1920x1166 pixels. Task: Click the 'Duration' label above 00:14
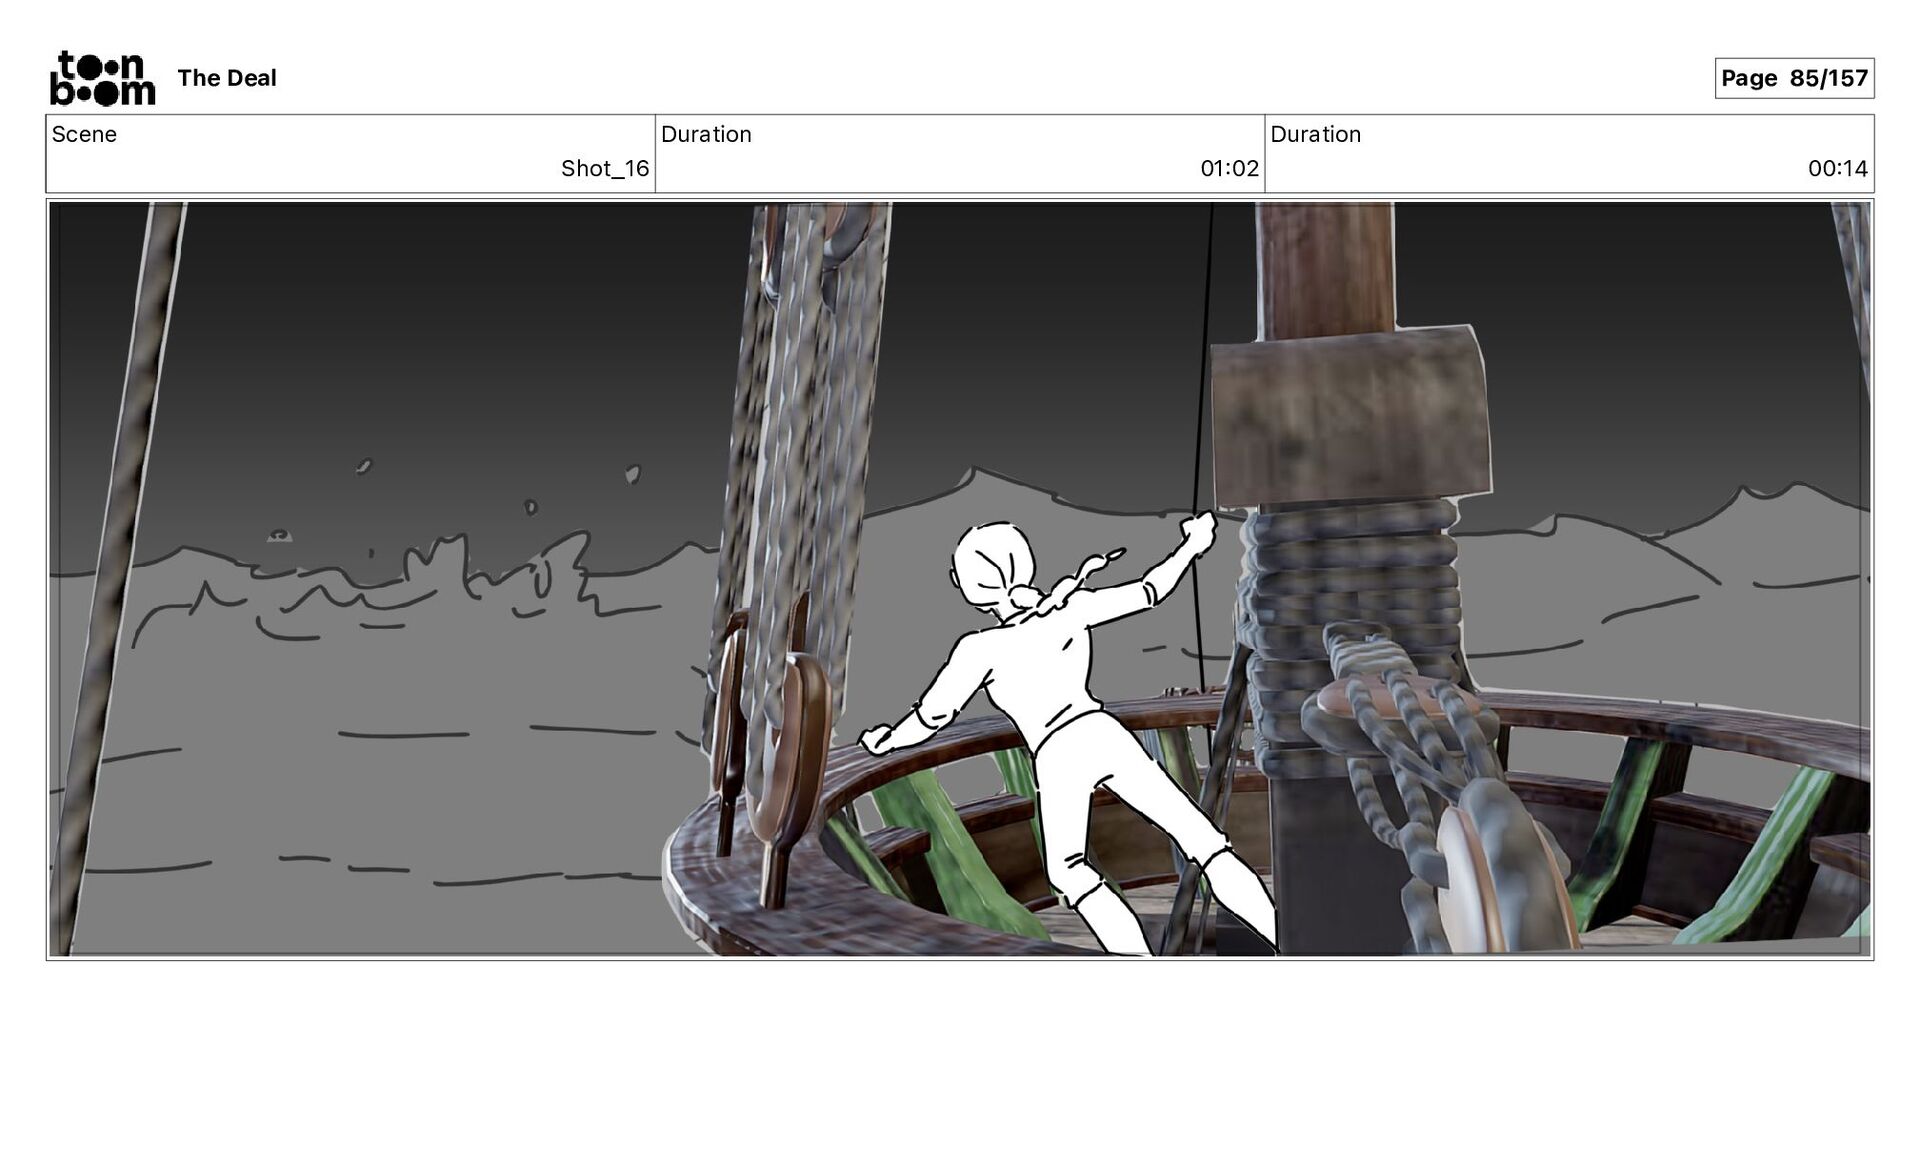(x=1315, y=134)
